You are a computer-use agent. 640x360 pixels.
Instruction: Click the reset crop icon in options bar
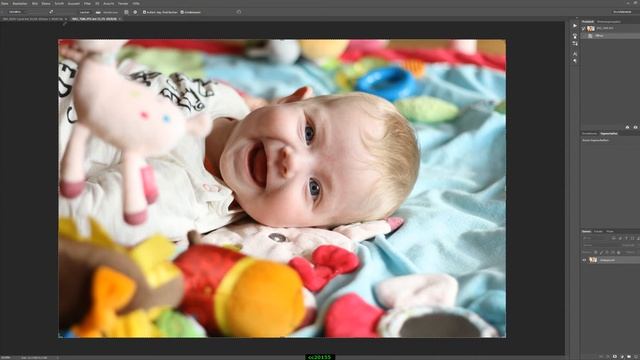click(x=239, y=12)
